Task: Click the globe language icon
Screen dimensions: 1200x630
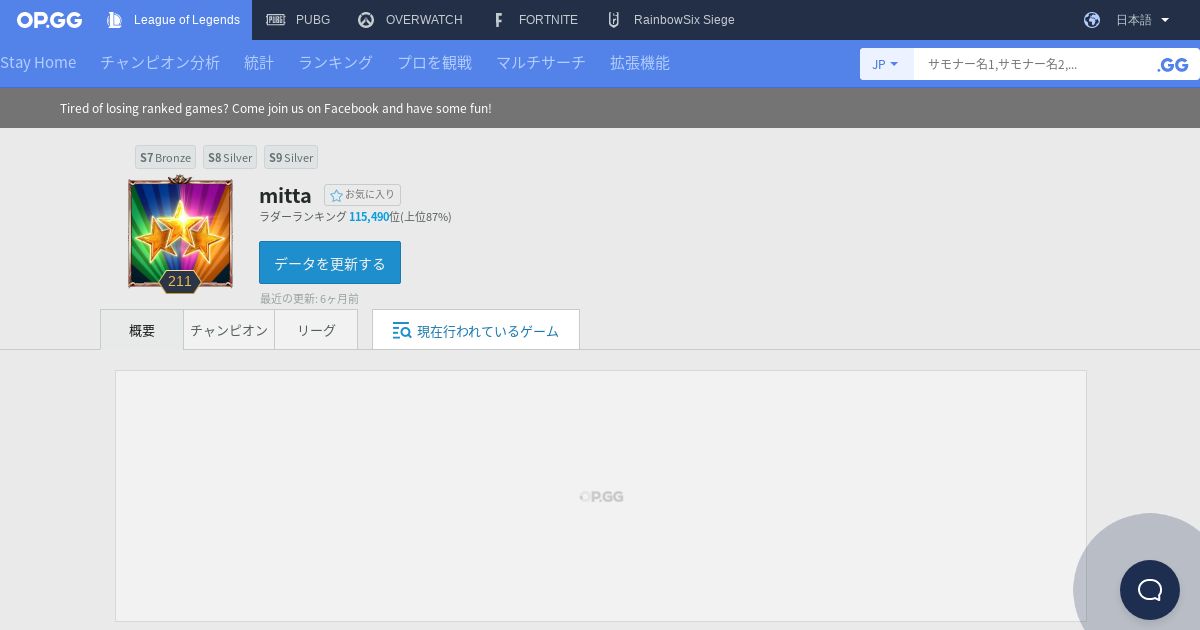Action: tap(1092, 20)
